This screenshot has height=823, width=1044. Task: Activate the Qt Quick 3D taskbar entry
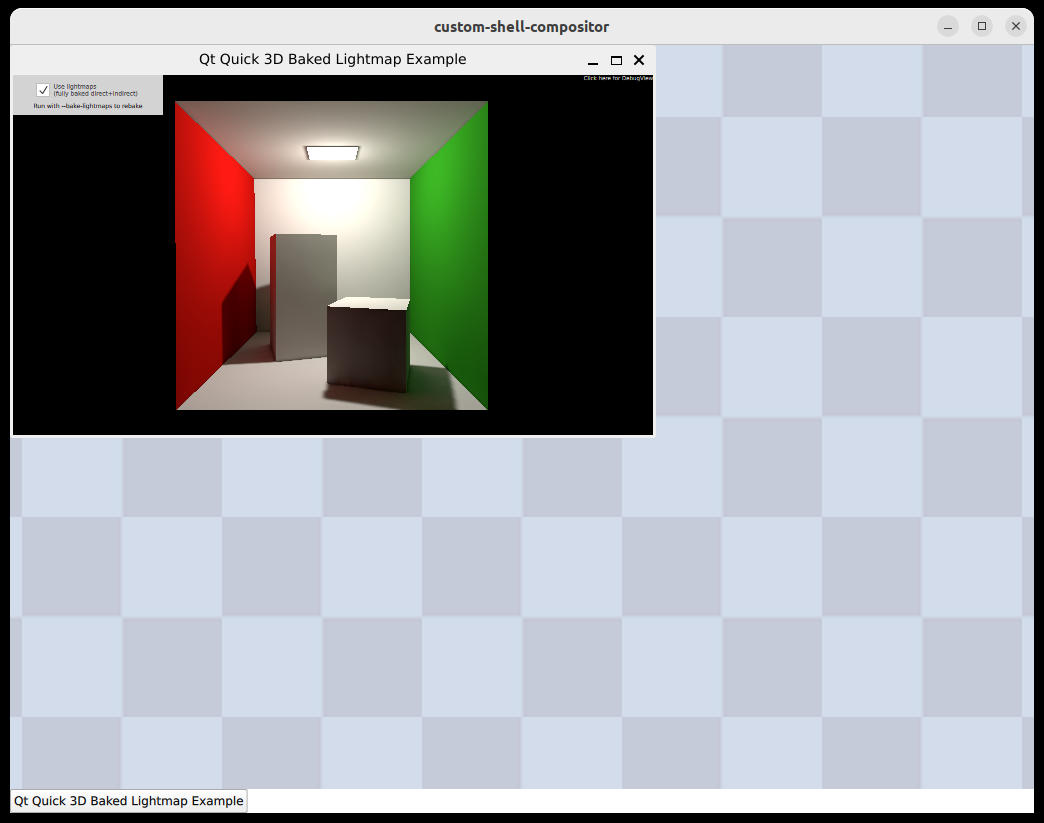point(127,800)
